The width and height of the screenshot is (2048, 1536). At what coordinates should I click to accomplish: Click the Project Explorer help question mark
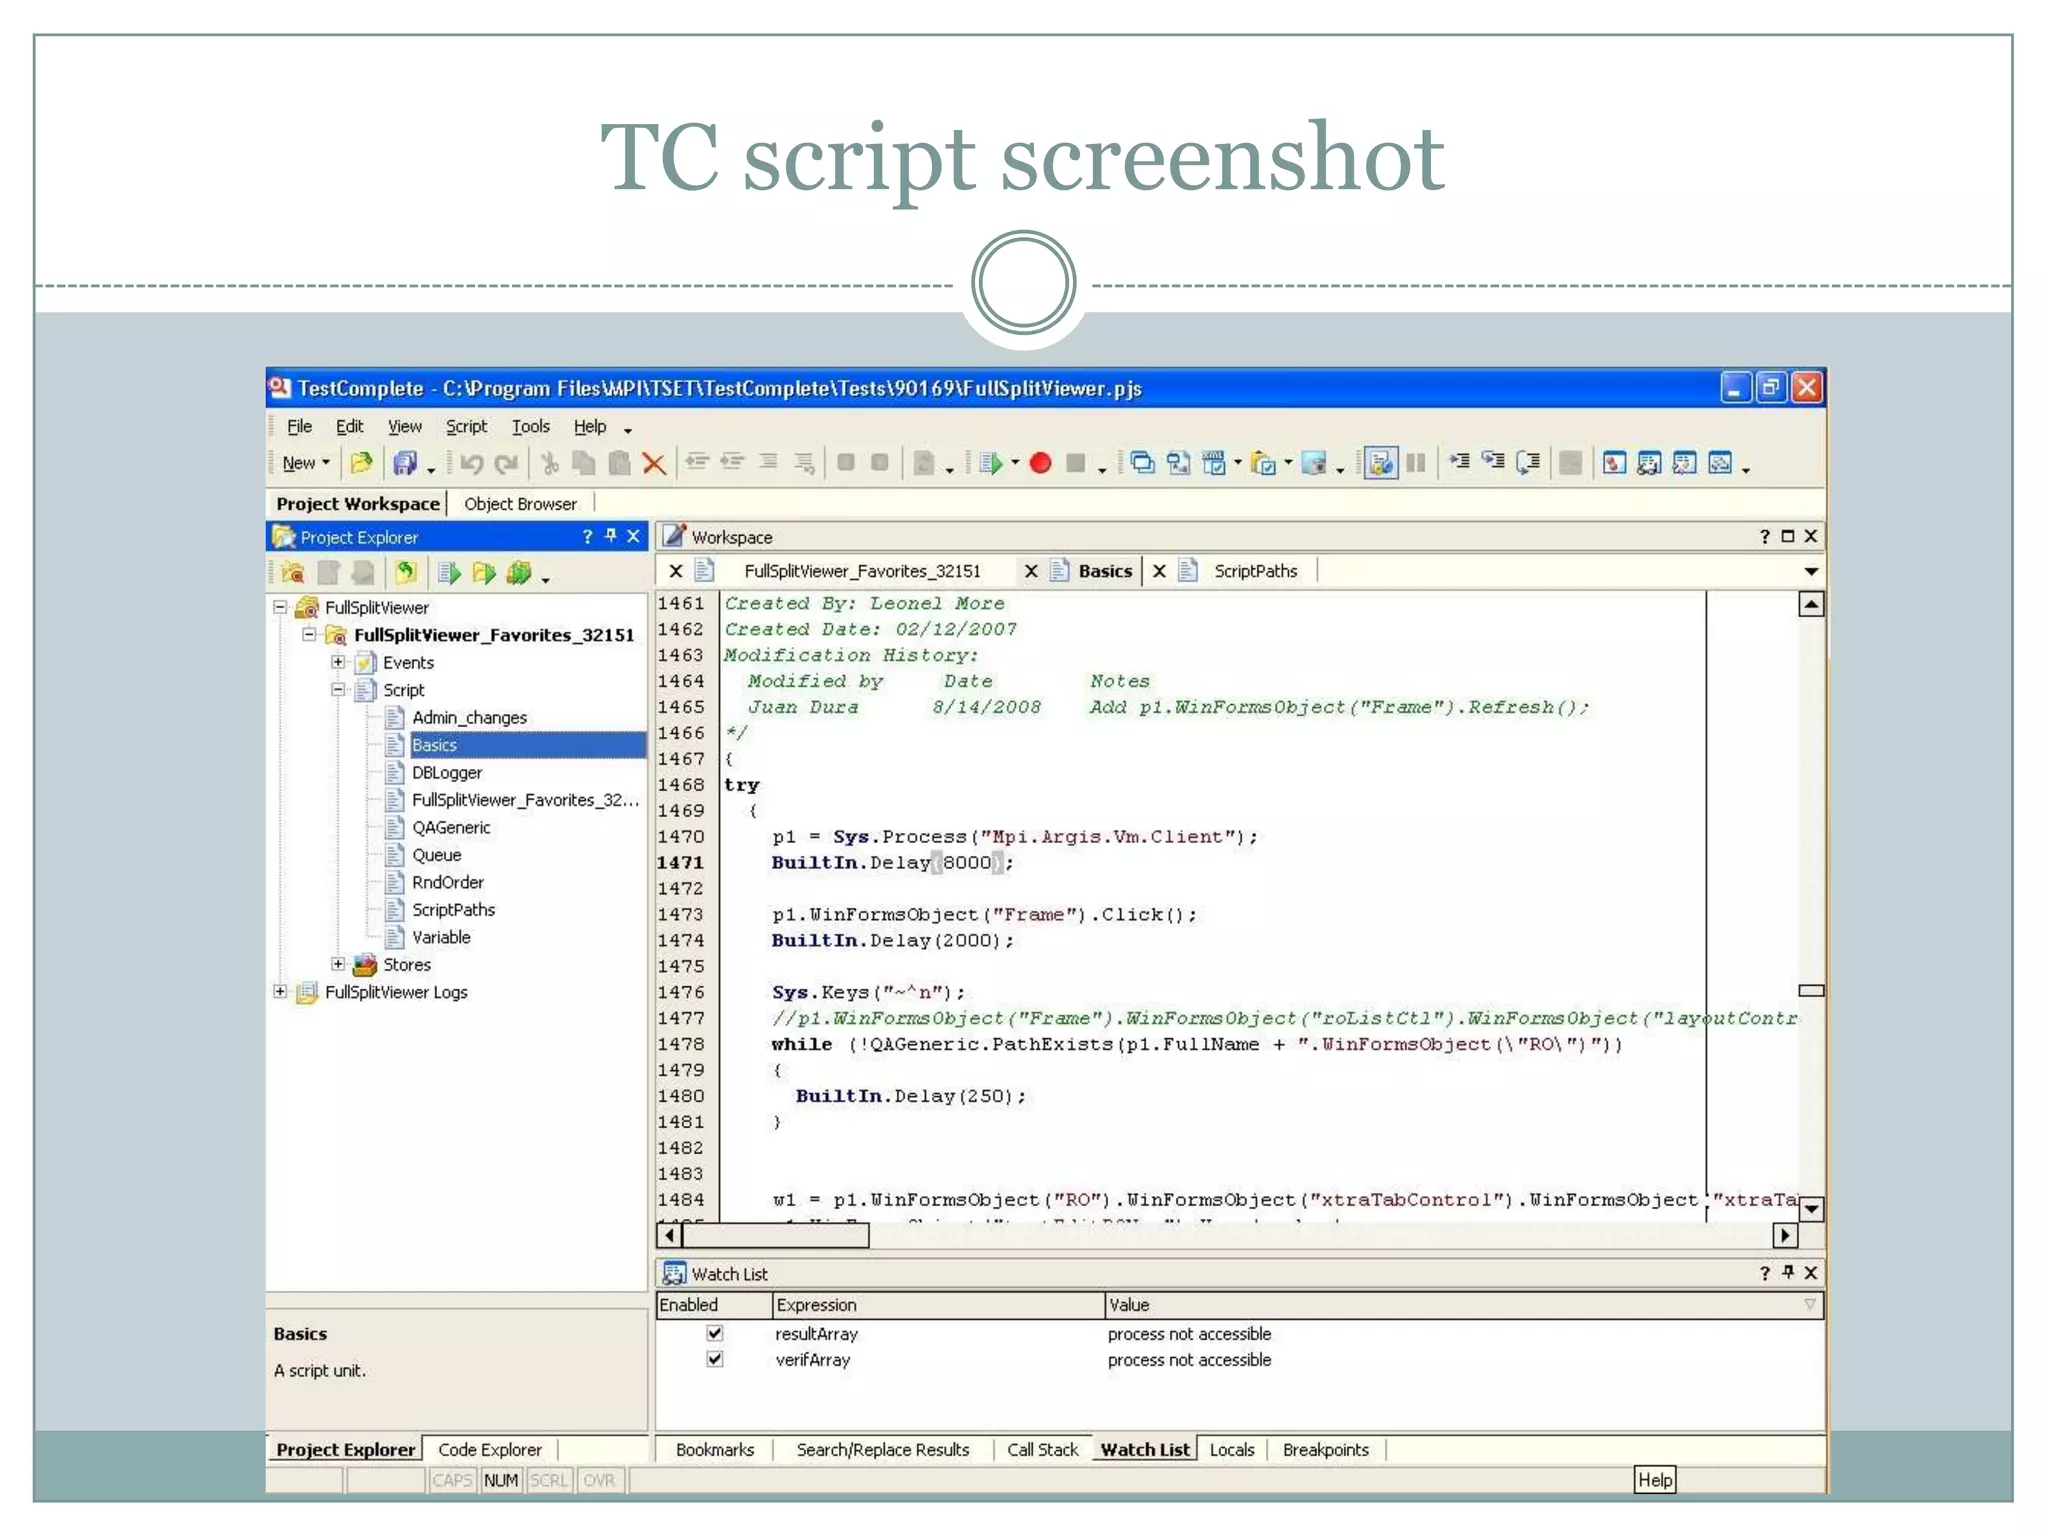(x=587, y=537)
